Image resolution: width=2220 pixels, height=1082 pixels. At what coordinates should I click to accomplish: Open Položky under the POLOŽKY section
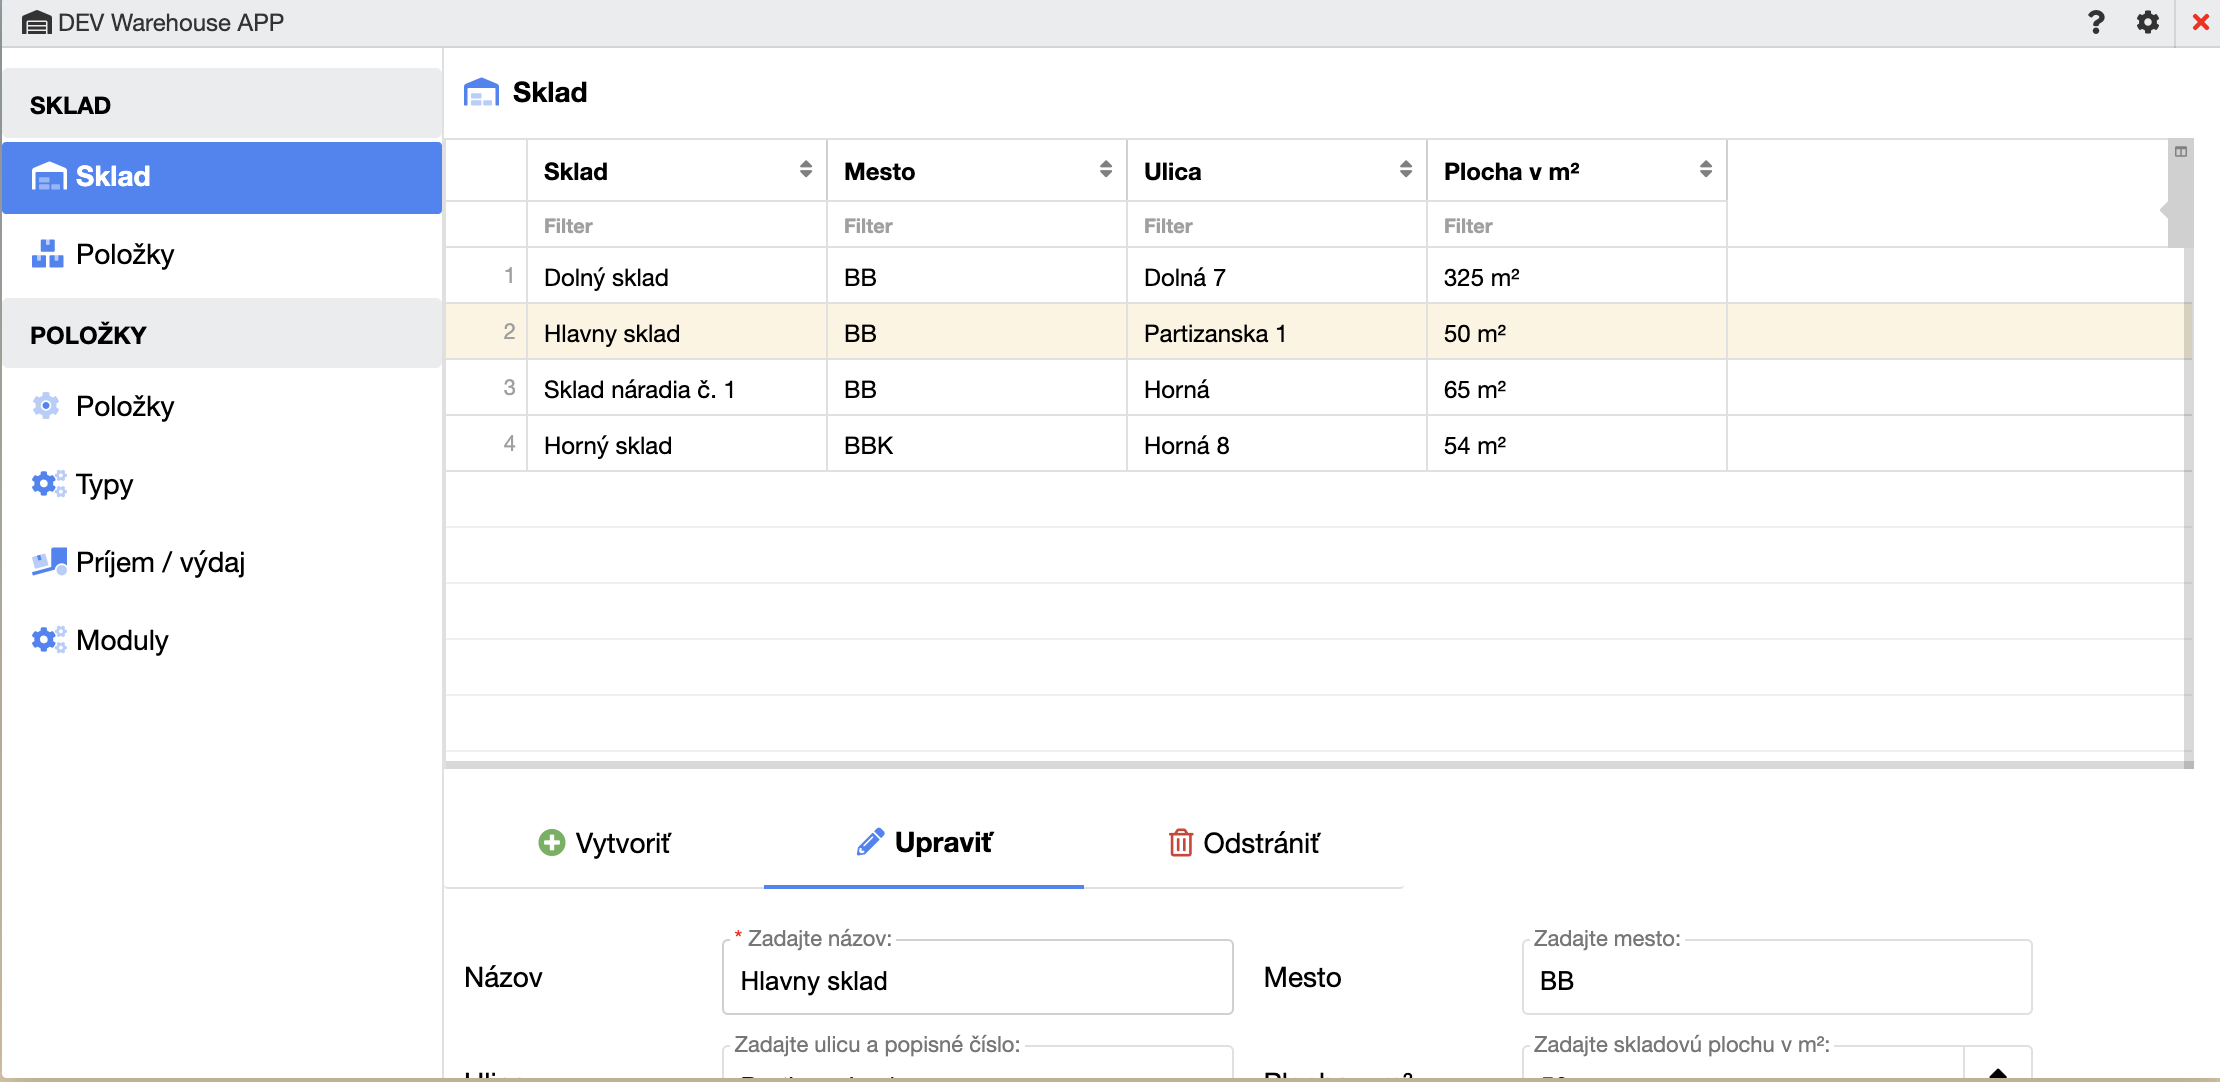pos(124,406)
